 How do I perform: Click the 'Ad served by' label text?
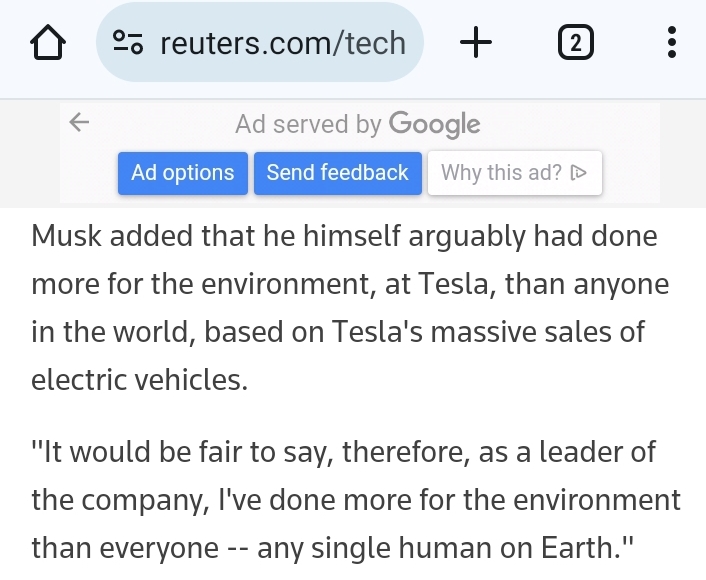point(308,125)
